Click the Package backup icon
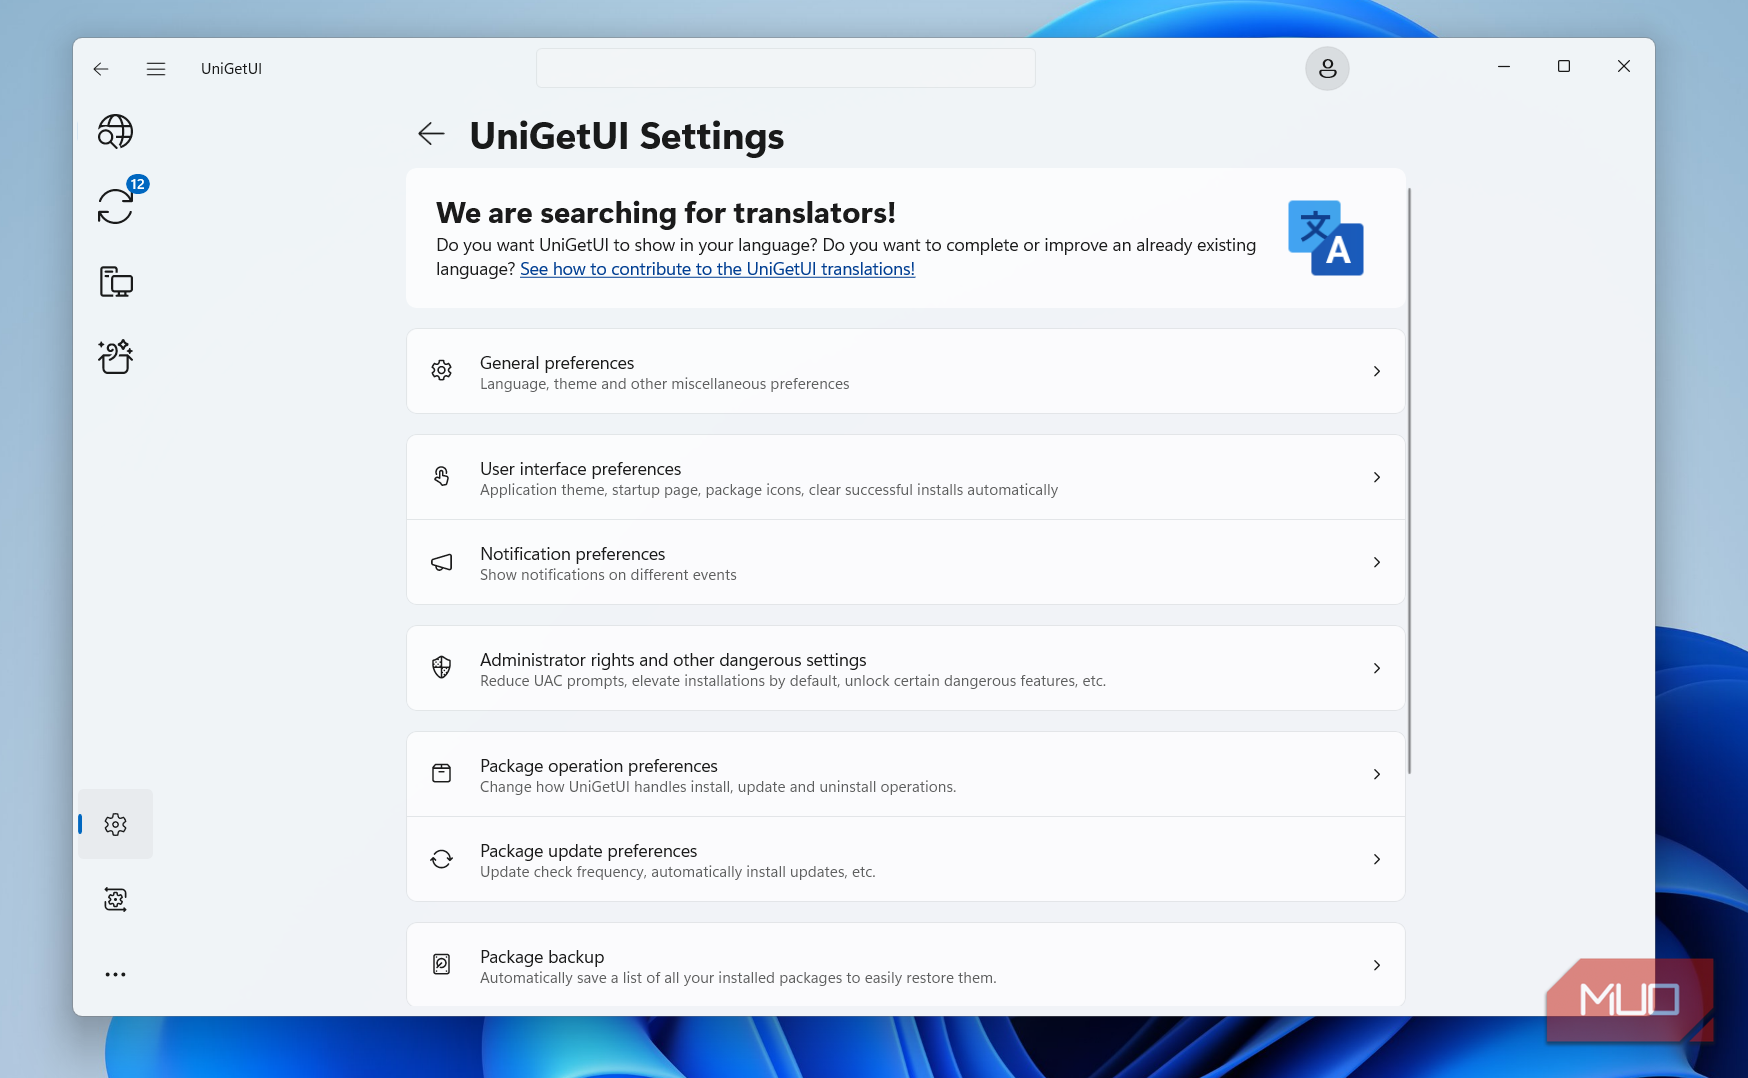This screenshot has height=1078, width=1748. pos(441,965)
